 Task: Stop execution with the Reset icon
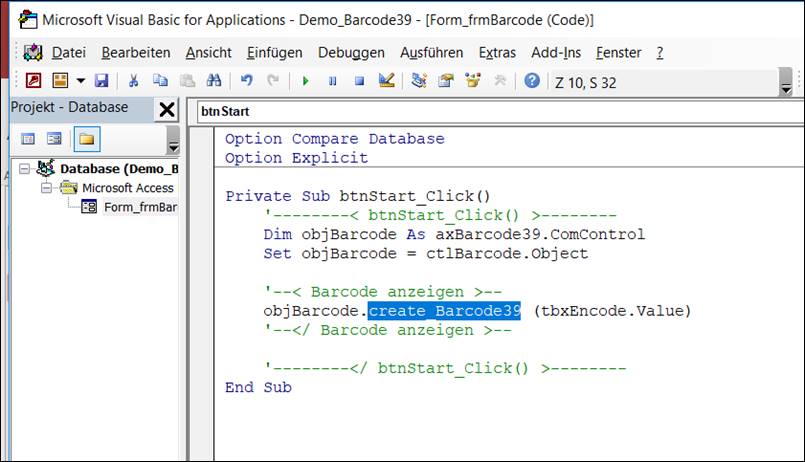coord(359,81)
